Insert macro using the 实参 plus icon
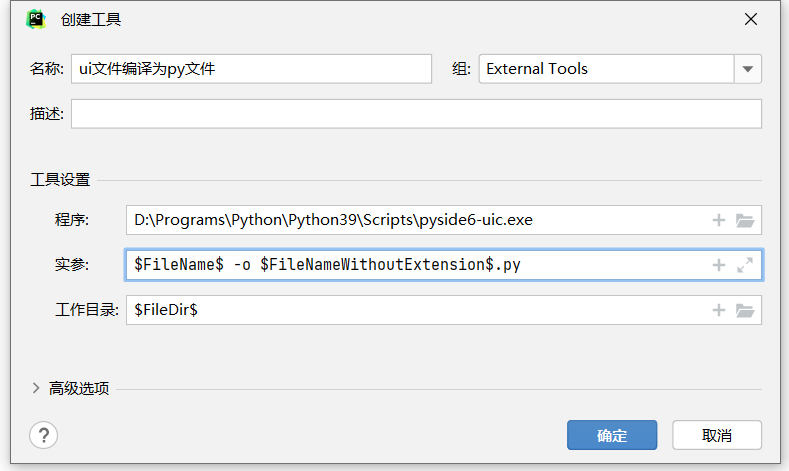This screenshot has height=471, width=789. (x=718, y=265)
